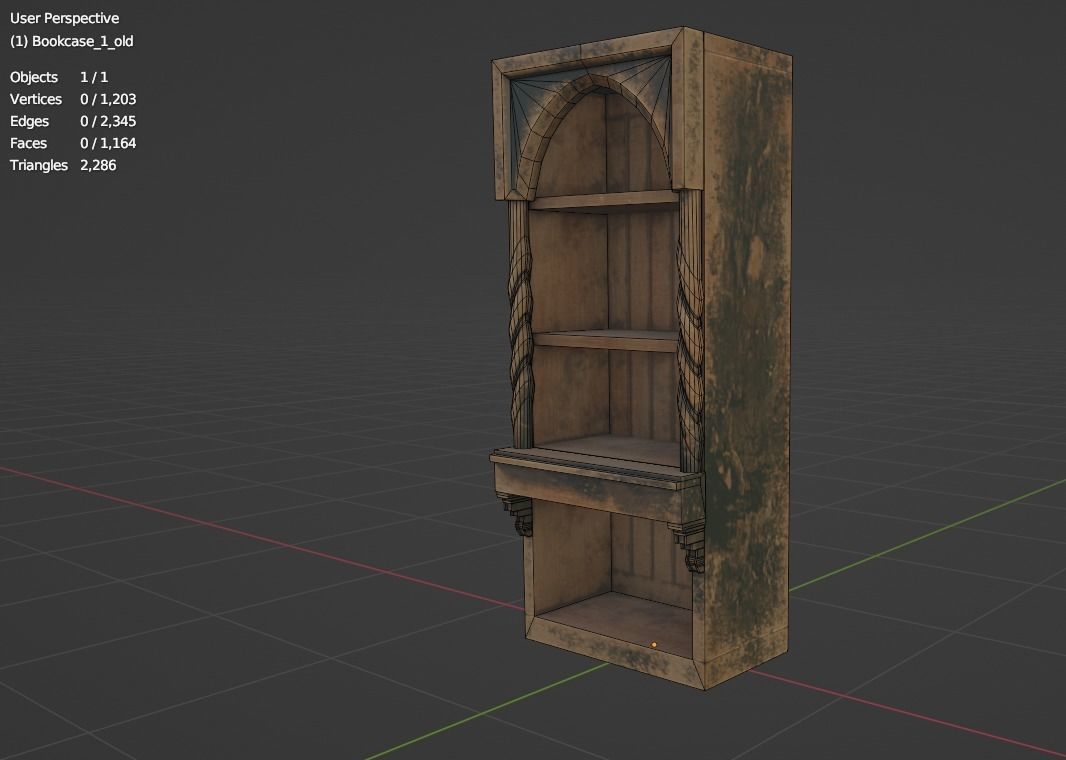Click the "Triangles 2,286" statistic

coord(63,165)
